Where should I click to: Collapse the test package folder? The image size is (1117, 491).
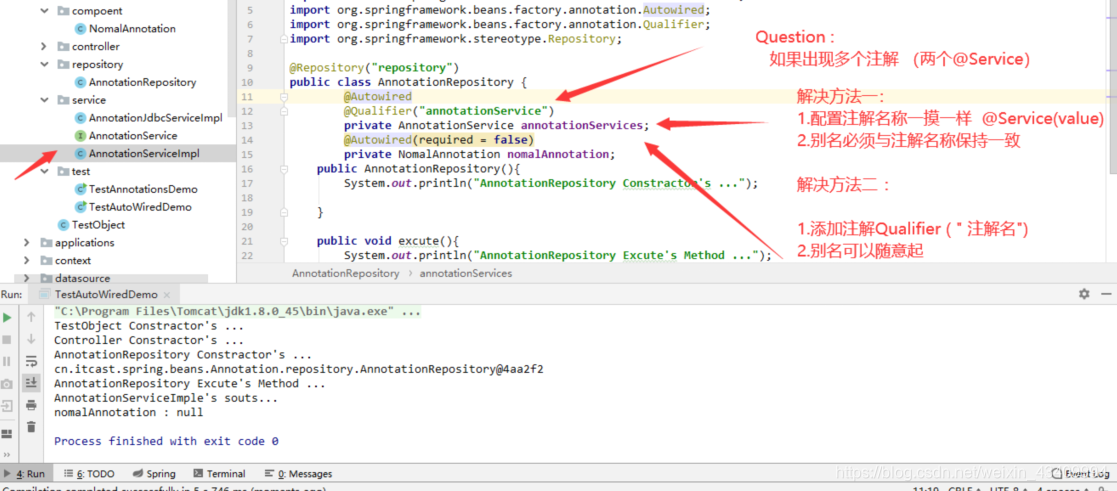point(45,171)
